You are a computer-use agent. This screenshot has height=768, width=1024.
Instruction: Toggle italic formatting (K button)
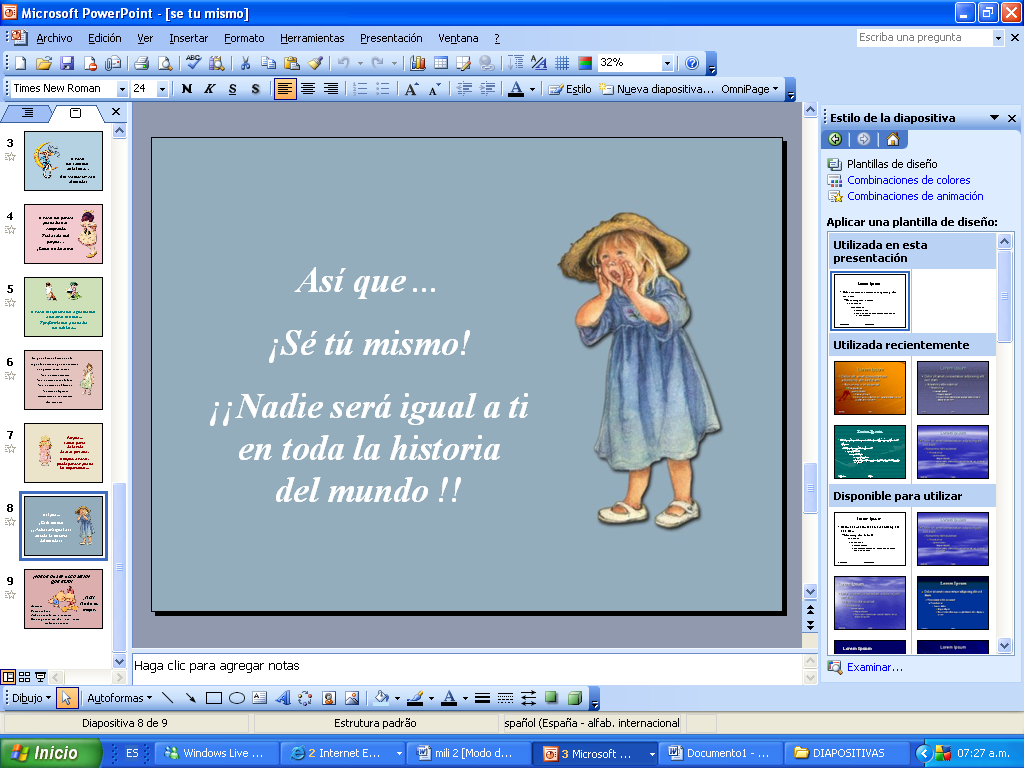pos(209,89)
